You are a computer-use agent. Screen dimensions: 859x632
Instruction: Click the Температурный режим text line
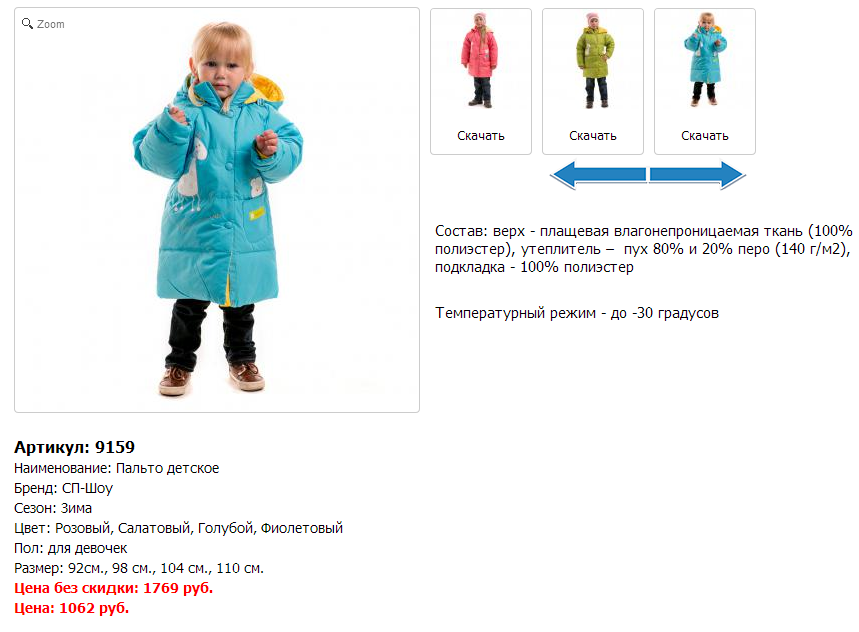click(577, 313)
